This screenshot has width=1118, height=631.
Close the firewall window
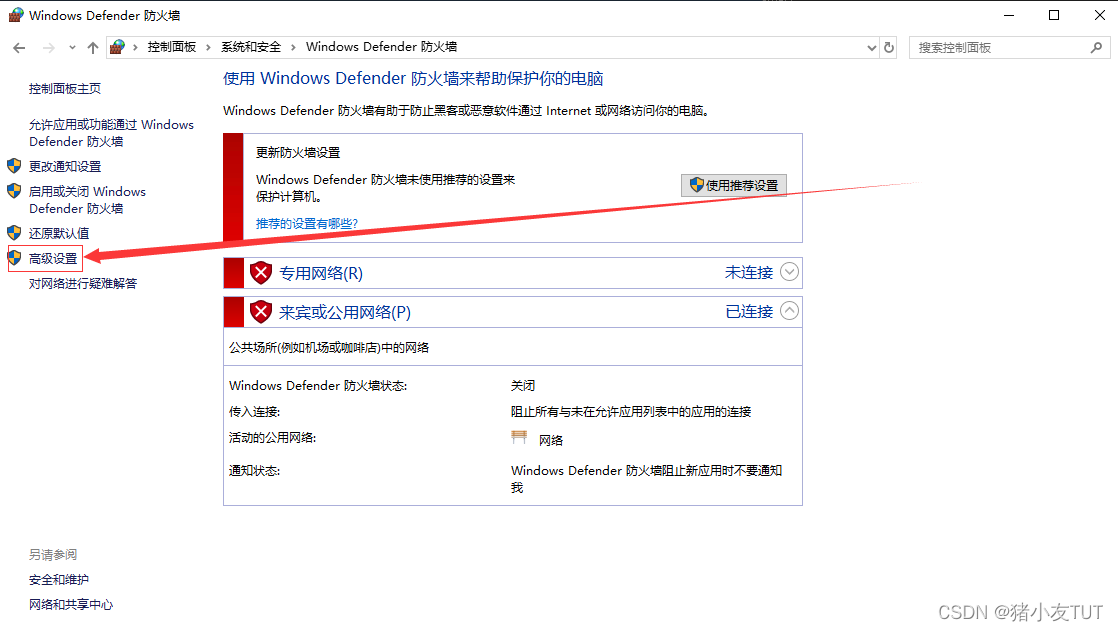(1099, 15)
